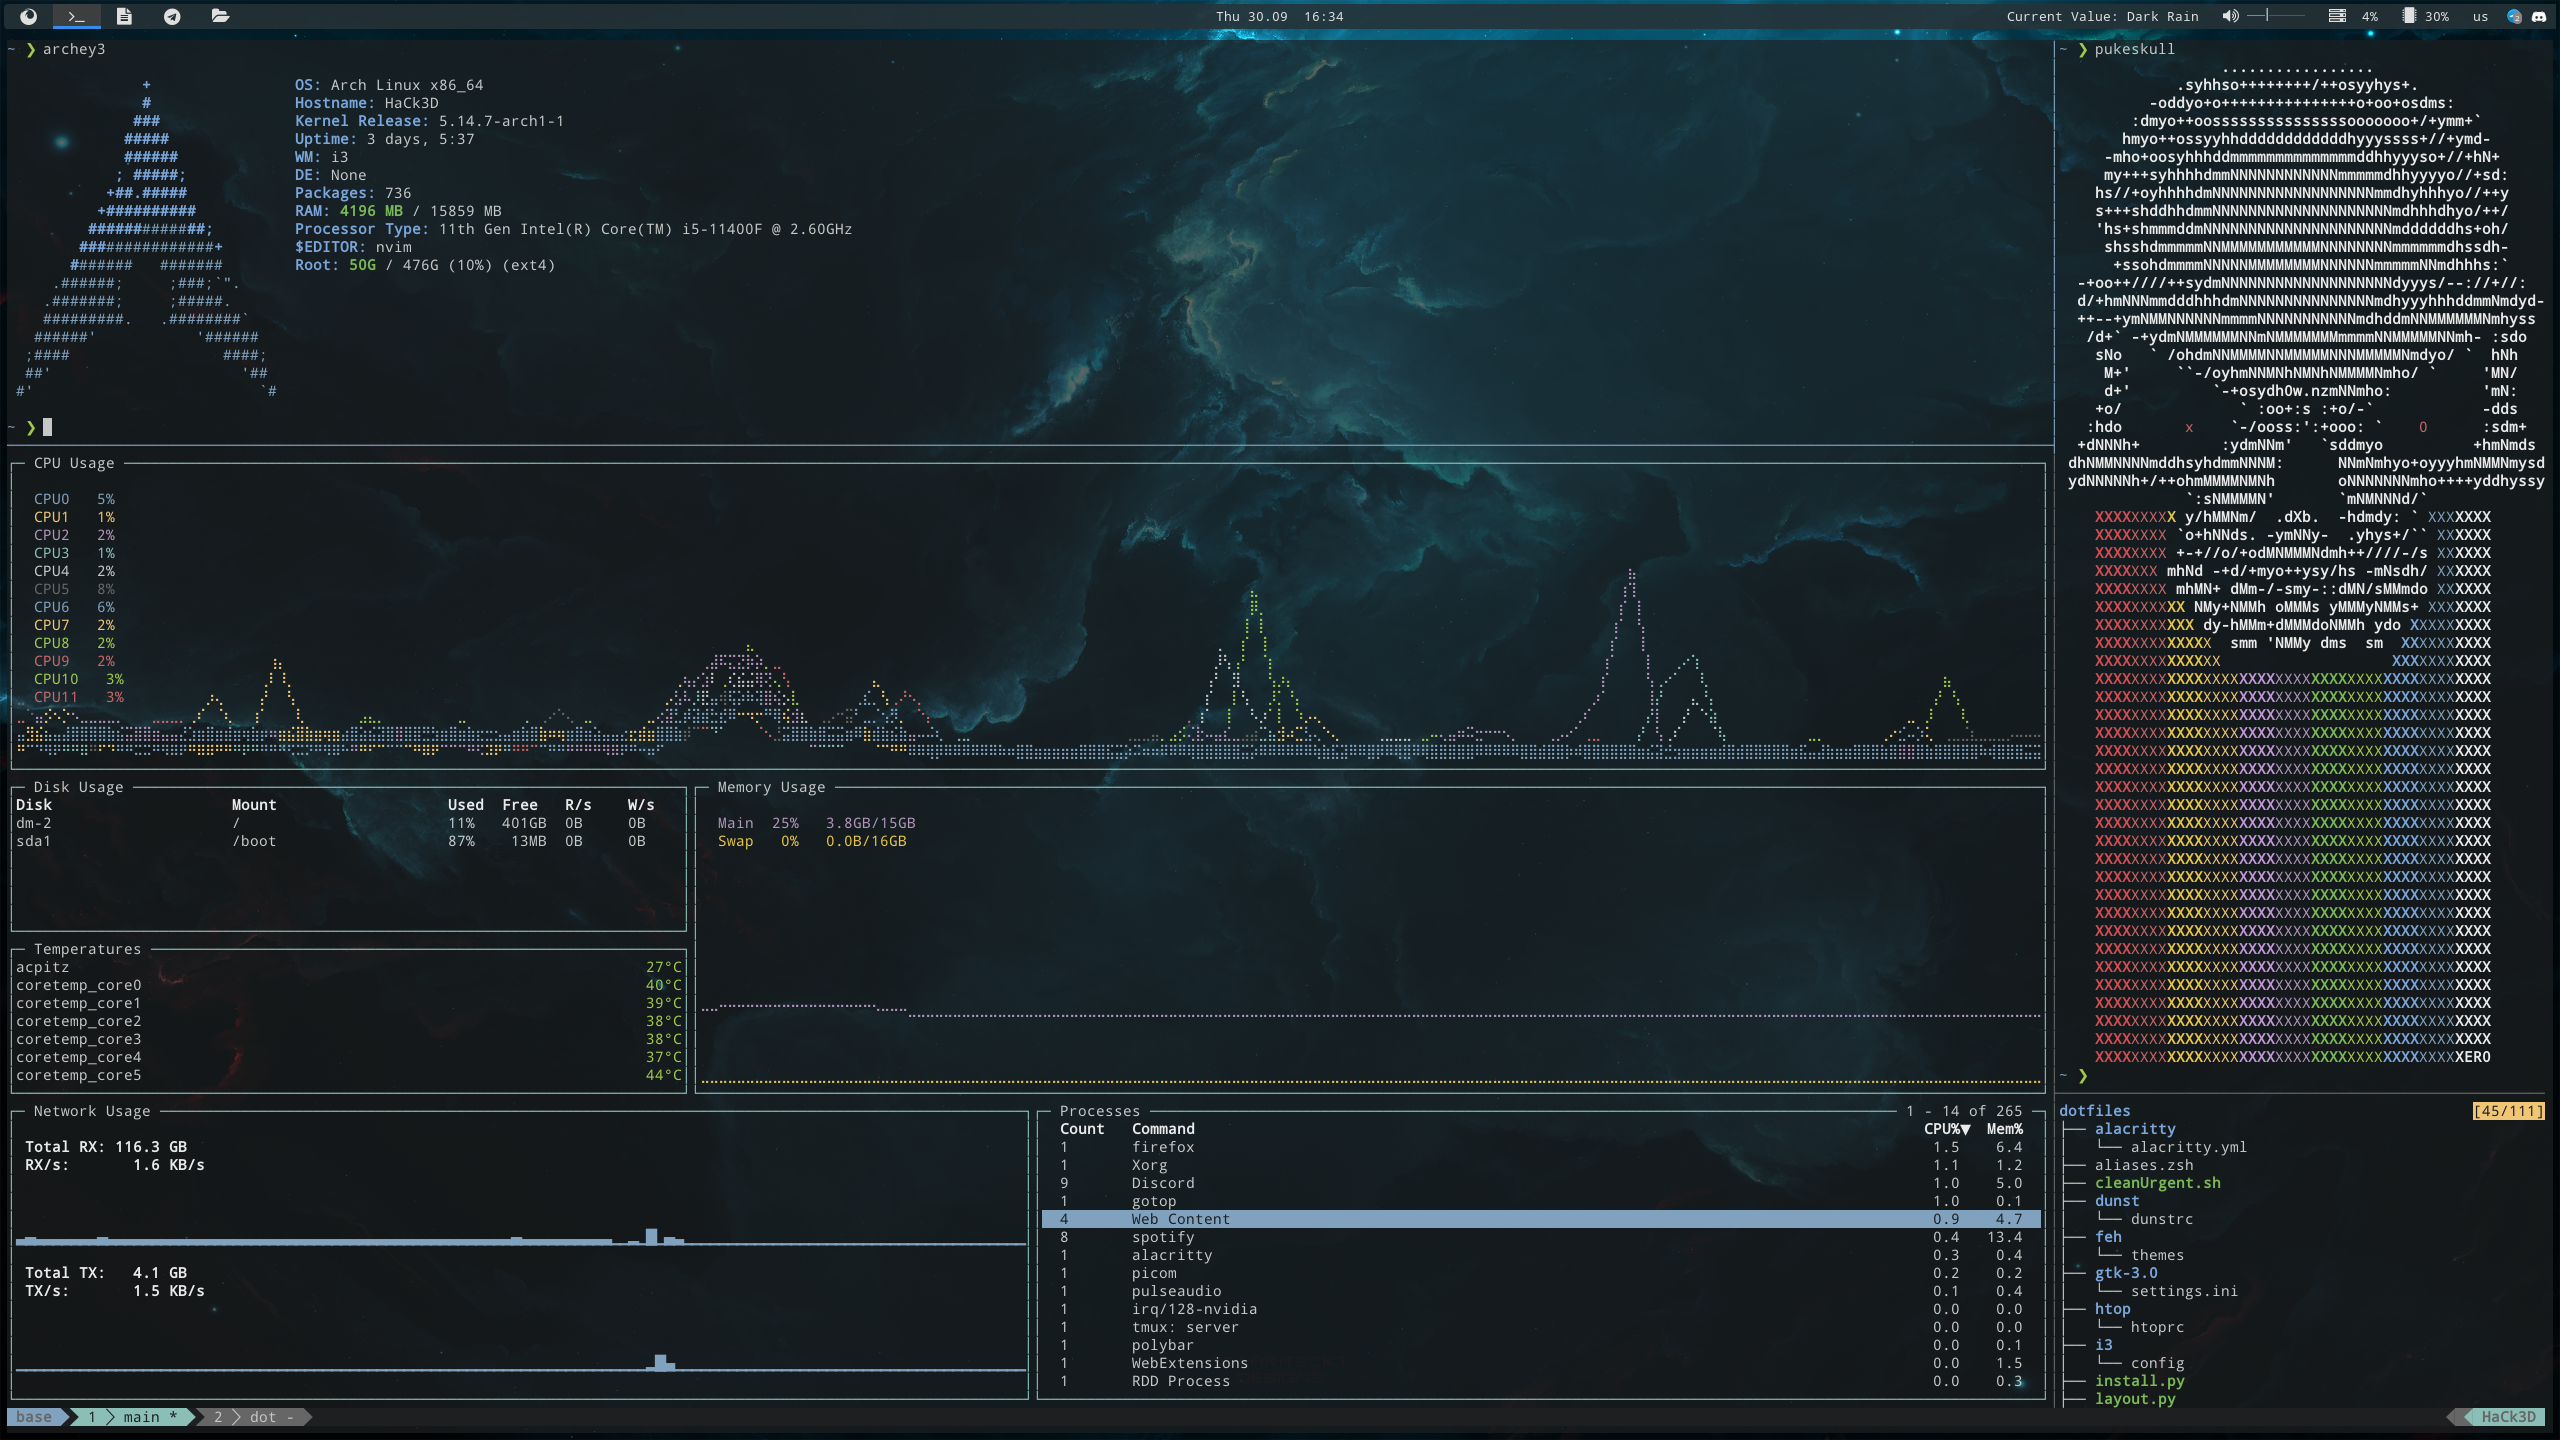Select the polybar process row
The width and height of the screenshot is (2560, 1440).
pos(1541,1345)
